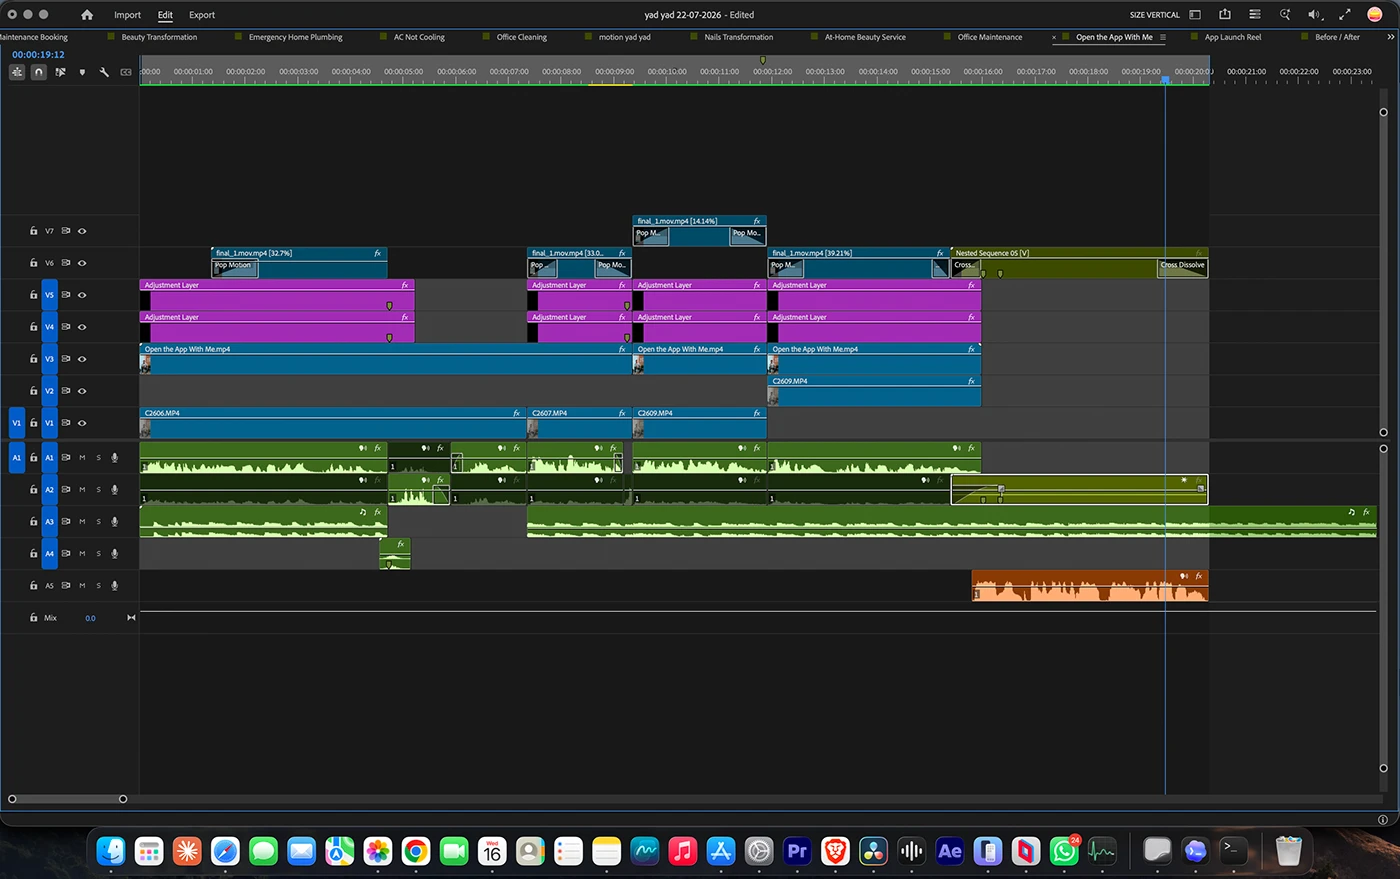Select the orange audio clip on A5
This screenshot has height=879, width=1400.
pos(1090,586)
